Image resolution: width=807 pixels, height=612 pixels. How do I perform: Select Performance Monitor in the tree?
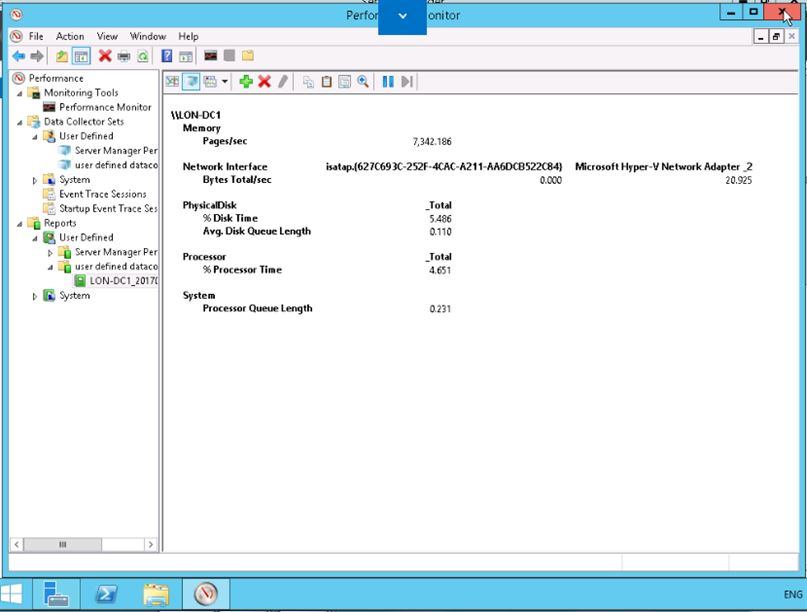105,107
